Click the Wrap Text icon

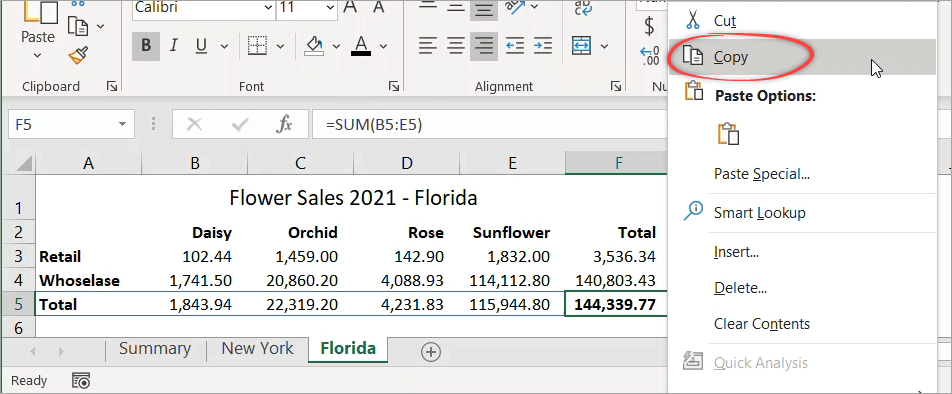coord(584,8)
